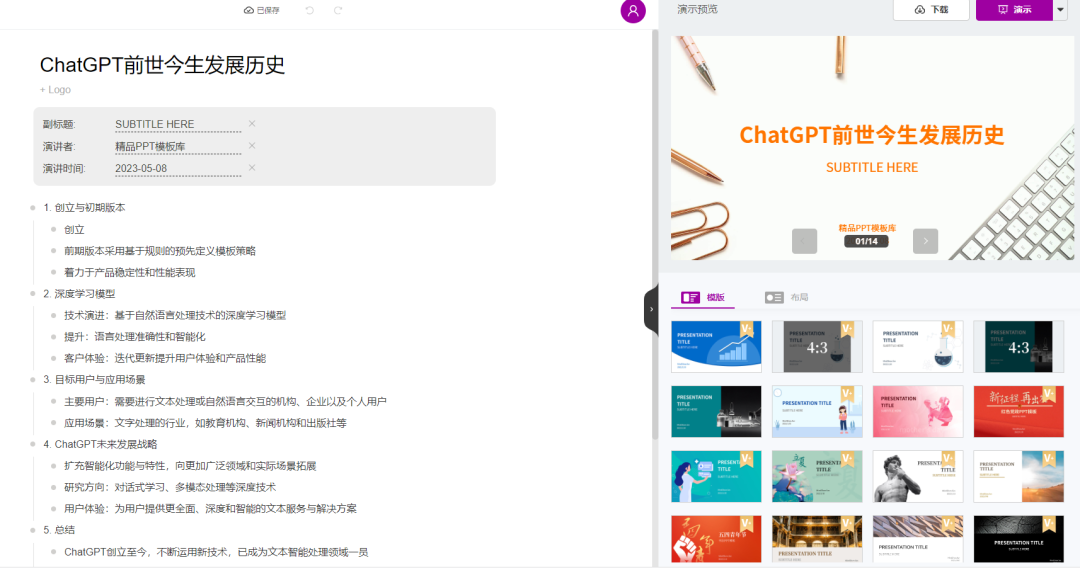Screen dimensions: 1080x570
Task: Click outline item 前期版本采用基于规则的预先定义模板策略
Action: pyautogui.click(x=160, y=251)
